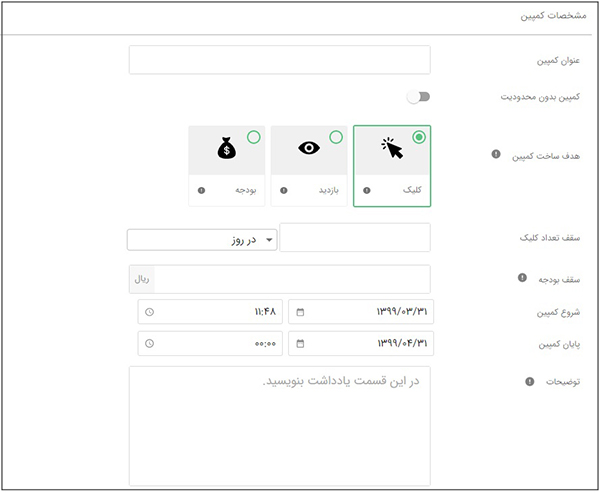Click the clock icon in the 11:48 start time field
This screenshot has height=493, width=600.
tap(150, 313)
